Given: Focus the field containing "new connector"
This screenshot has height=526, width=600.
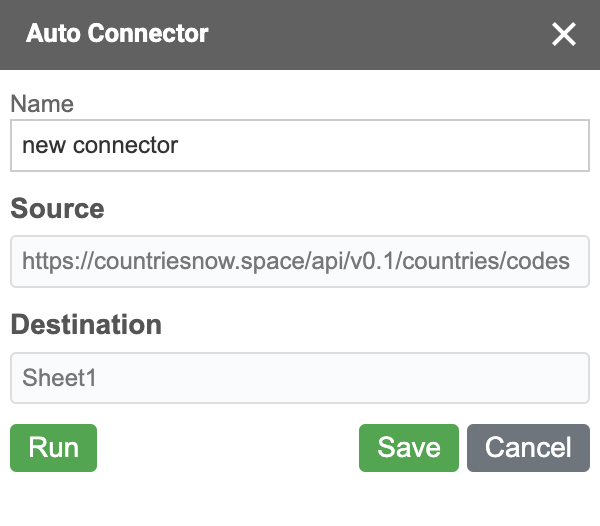Looking at the screenshot, I should pos(300,145).
